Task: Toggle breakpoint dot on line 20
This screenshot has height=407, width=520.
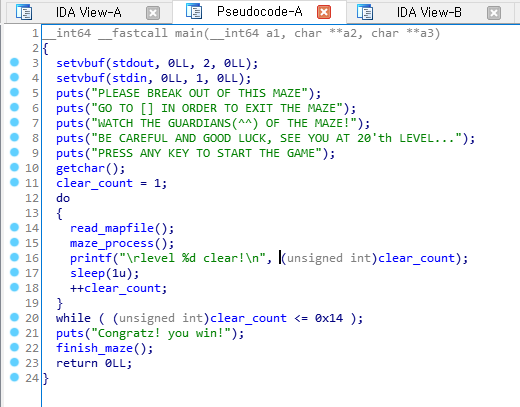Action: tap(14, 317)
